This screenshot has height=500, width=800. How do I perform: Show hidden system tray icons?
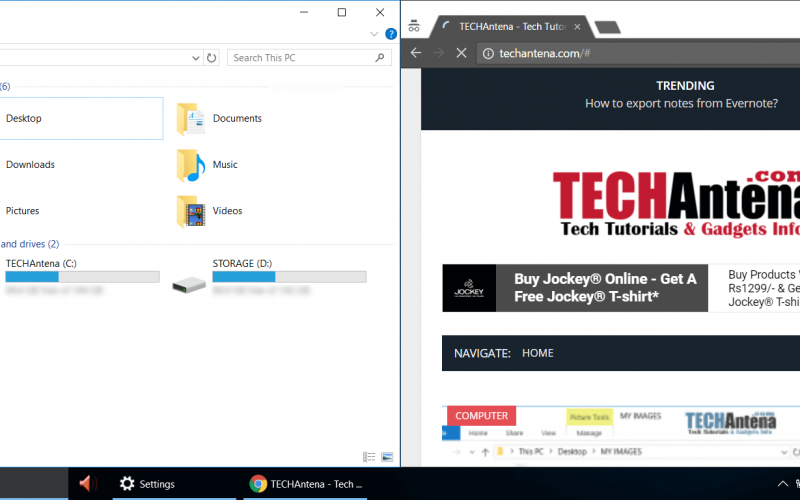[x=782, y=484]
